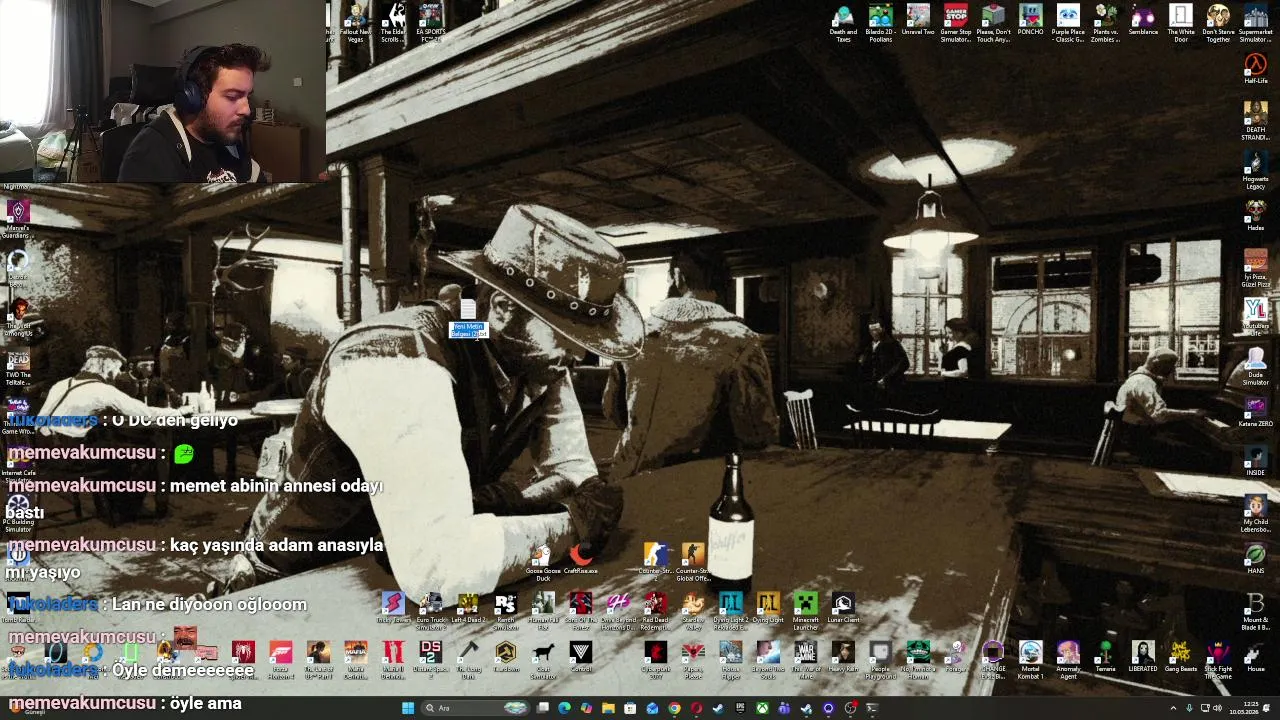
Task: Open the taskbar volume control
Action: click(x=1217, y=709)
